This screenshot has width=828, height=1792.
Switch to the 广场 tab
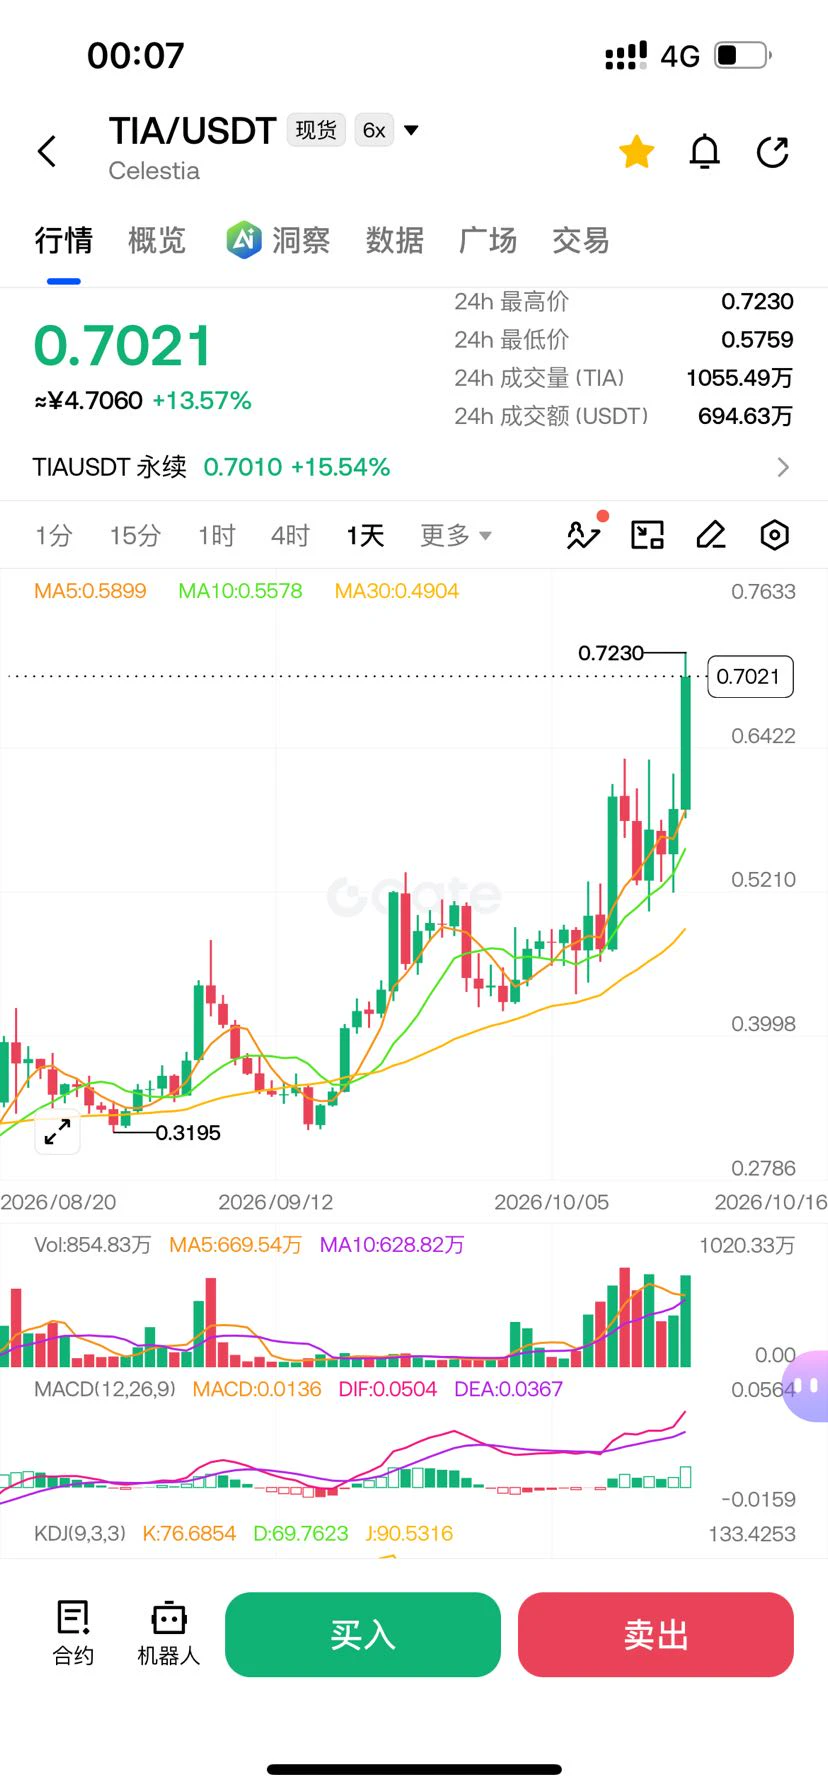coord(488,240)
